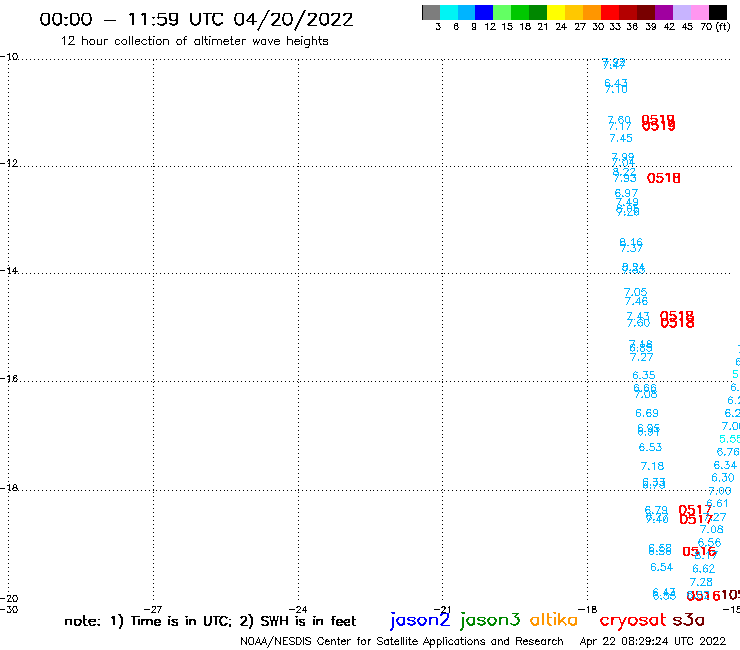The image size is (740, 650).
Task: Click the bright red legend swatch
Action: 610,12
